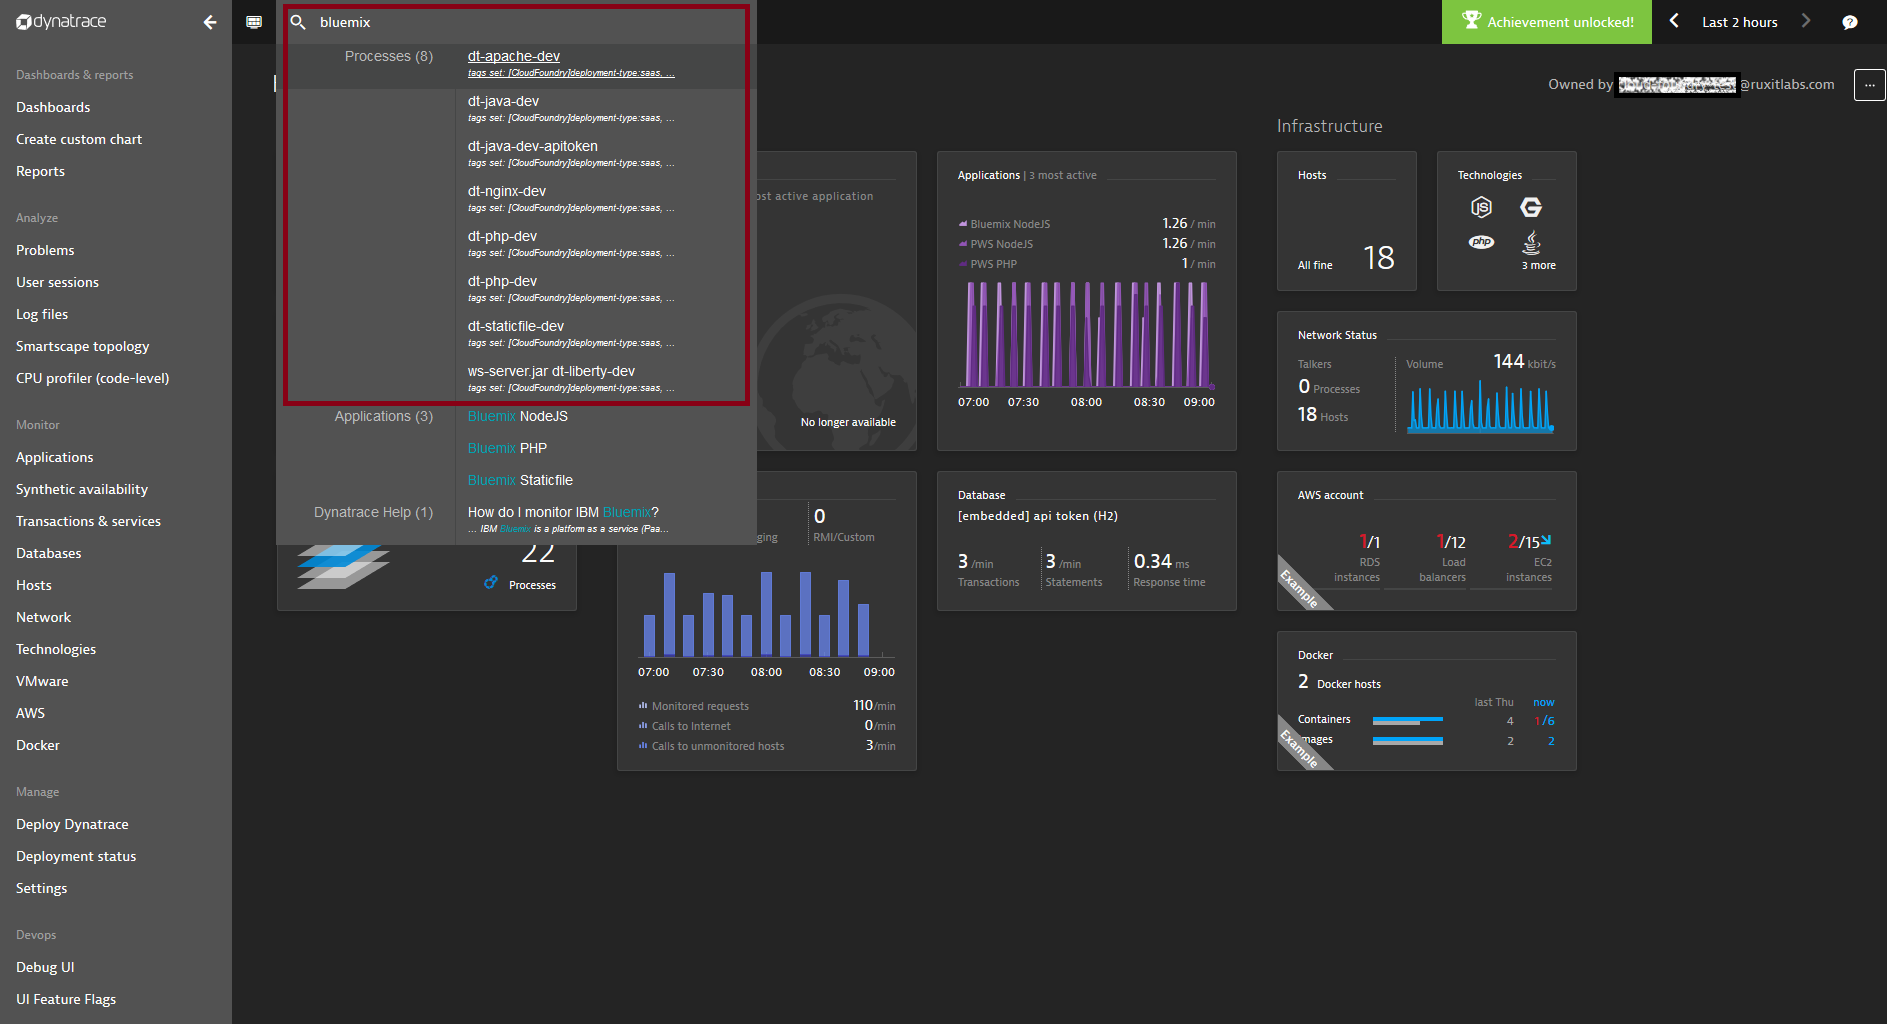Go to next timeframe arrow

[1806, 21]
